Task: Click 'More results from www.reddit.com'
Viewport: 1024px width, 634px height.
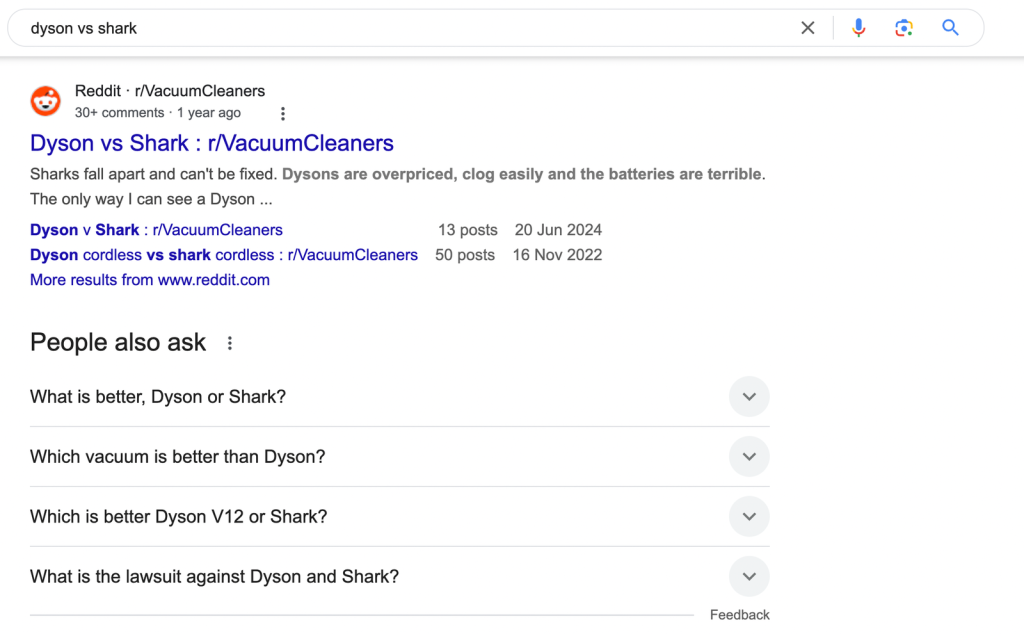Action: pos(149,280)
